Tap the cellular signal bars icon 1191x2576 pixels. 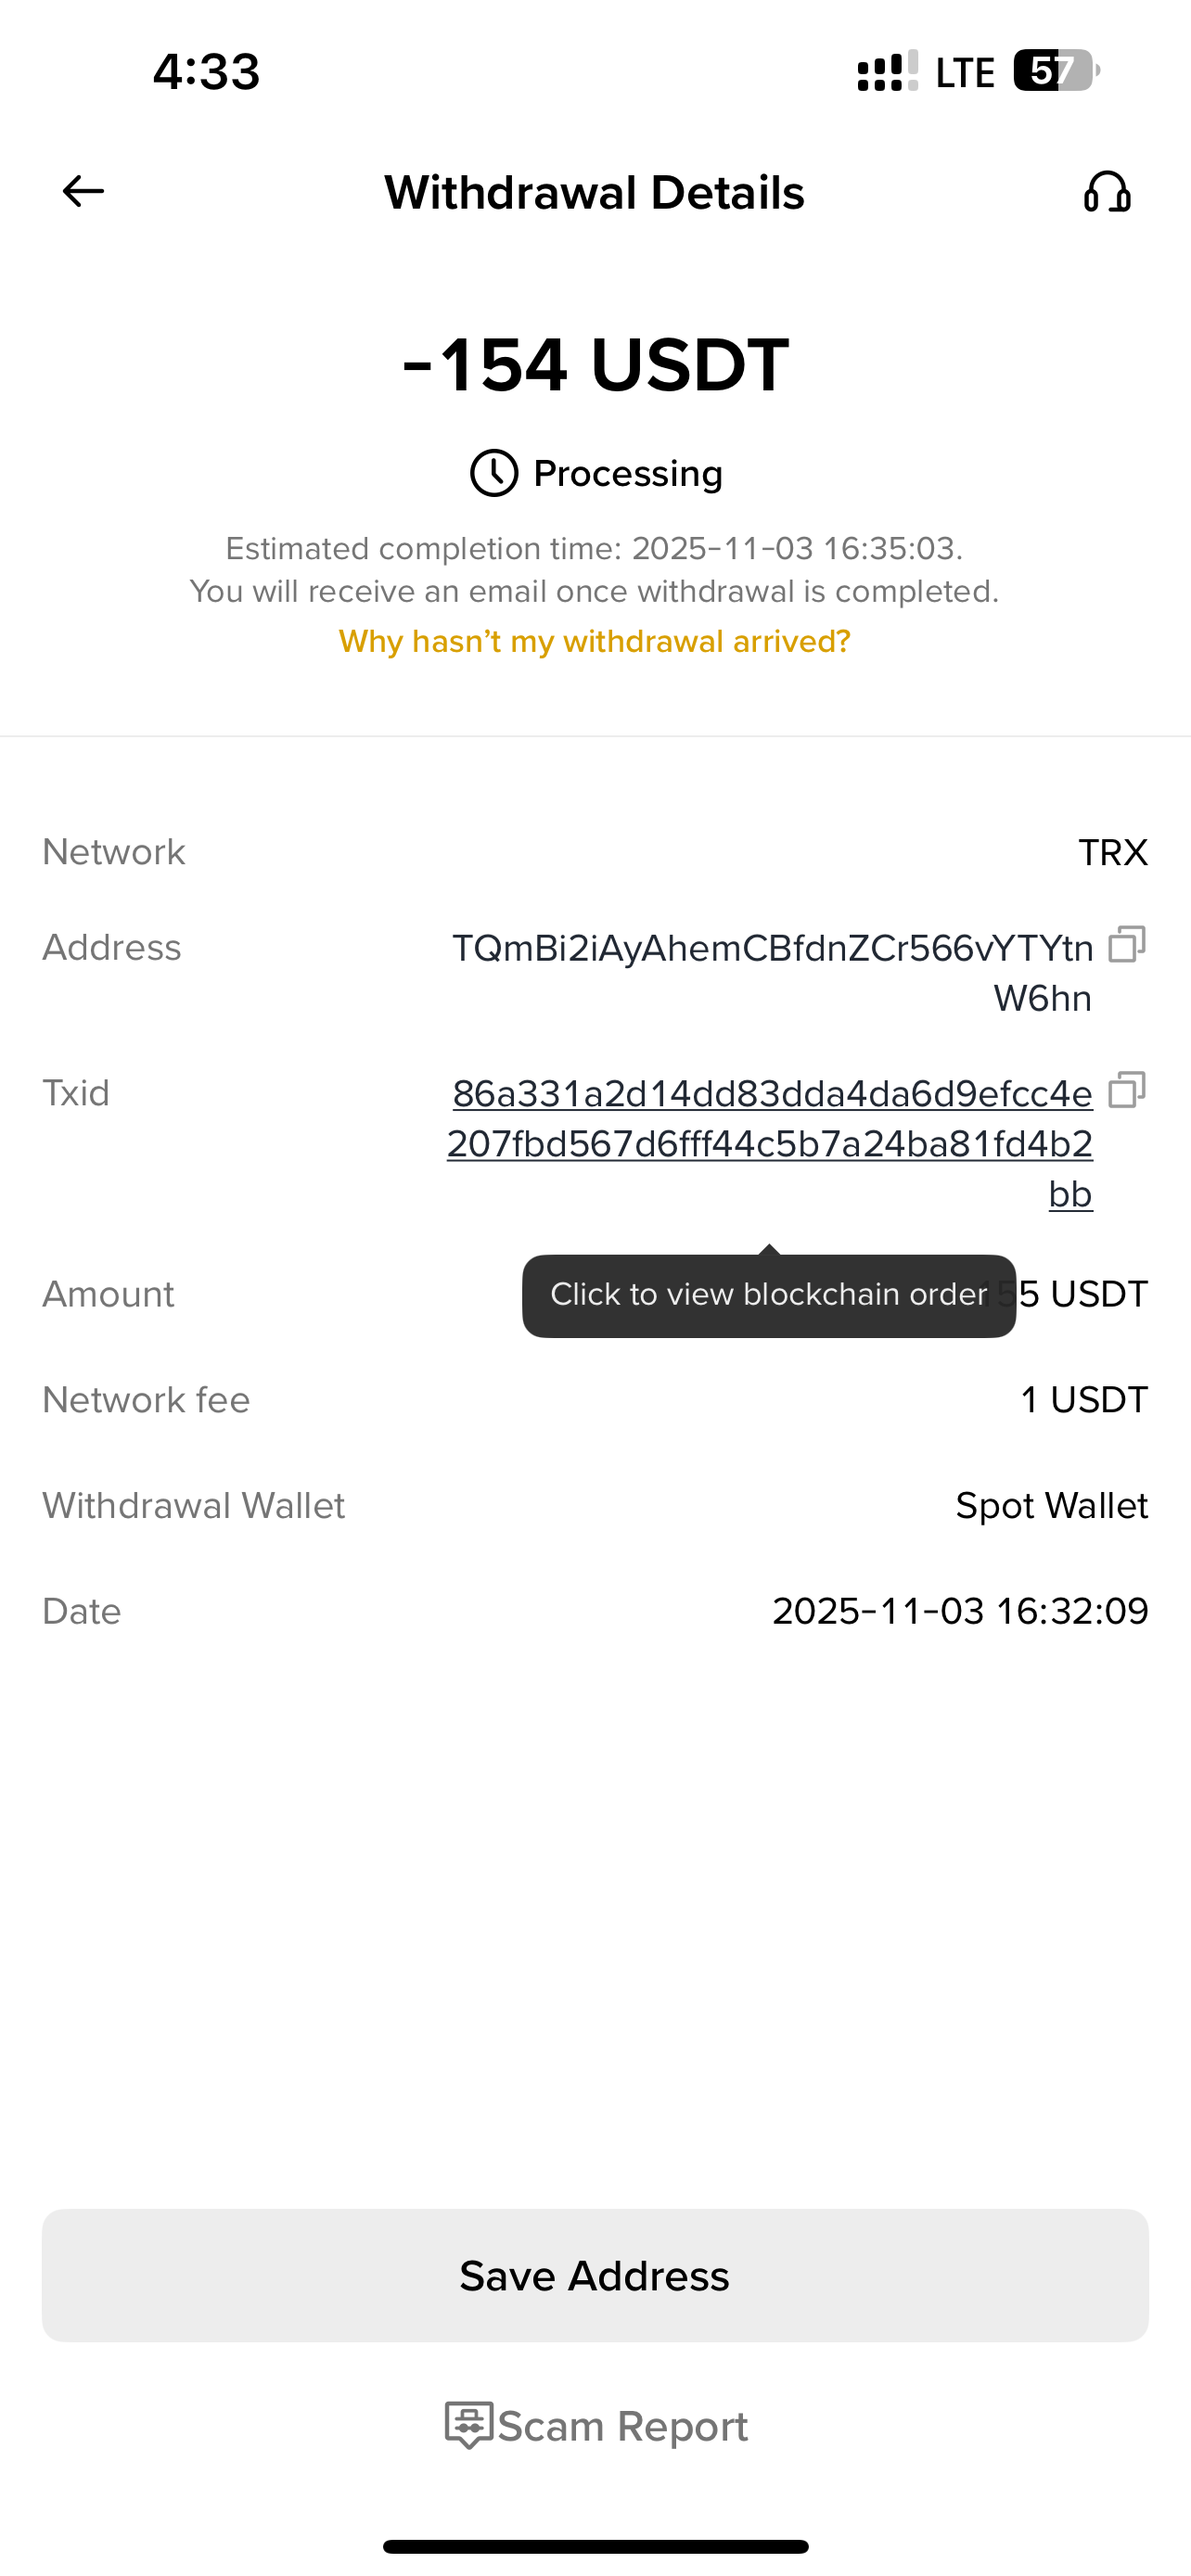(887, 72)
